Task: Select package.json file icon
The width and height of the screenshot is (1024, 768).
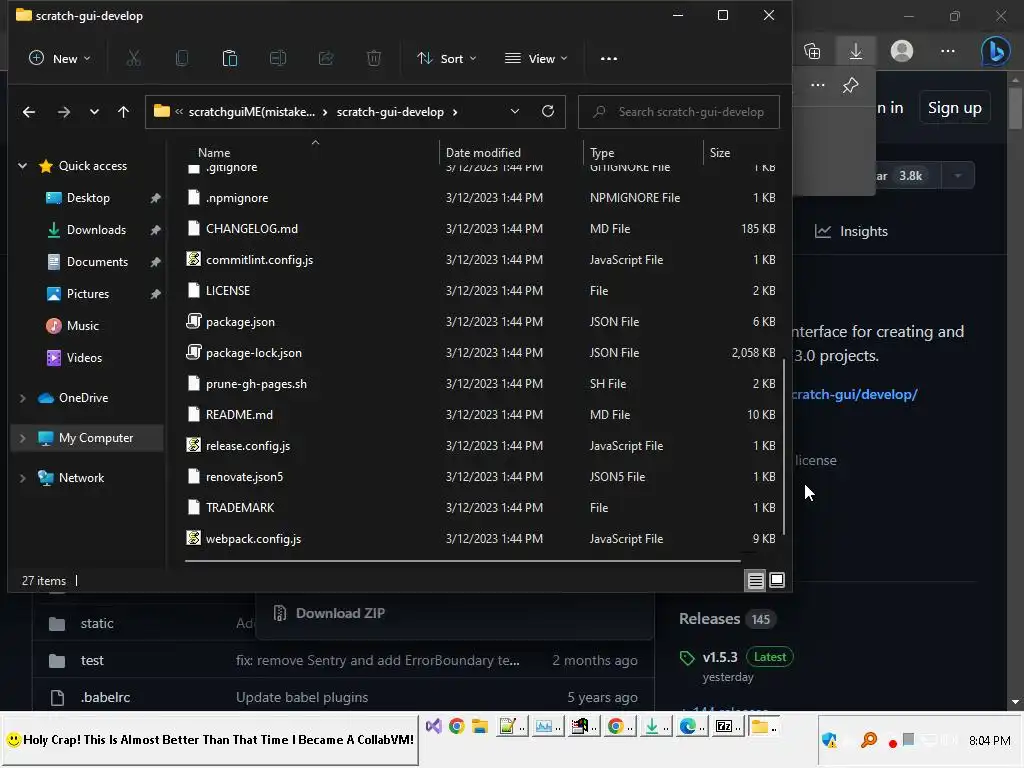Action: tap(193, 321)
